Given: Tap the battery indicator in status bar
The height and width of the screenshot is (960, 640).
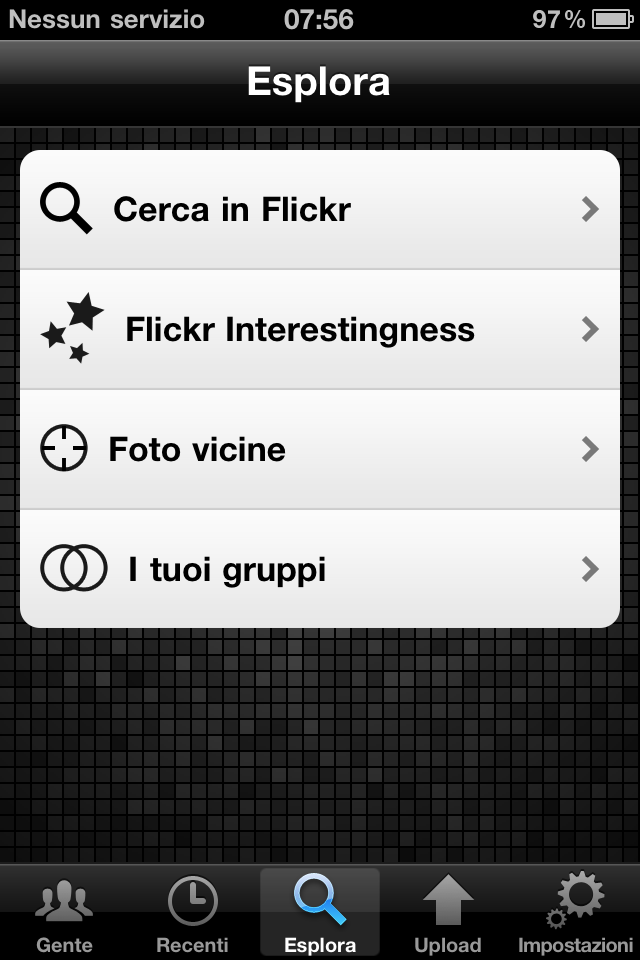Looking at the screenshot, I should click(612, 20).
